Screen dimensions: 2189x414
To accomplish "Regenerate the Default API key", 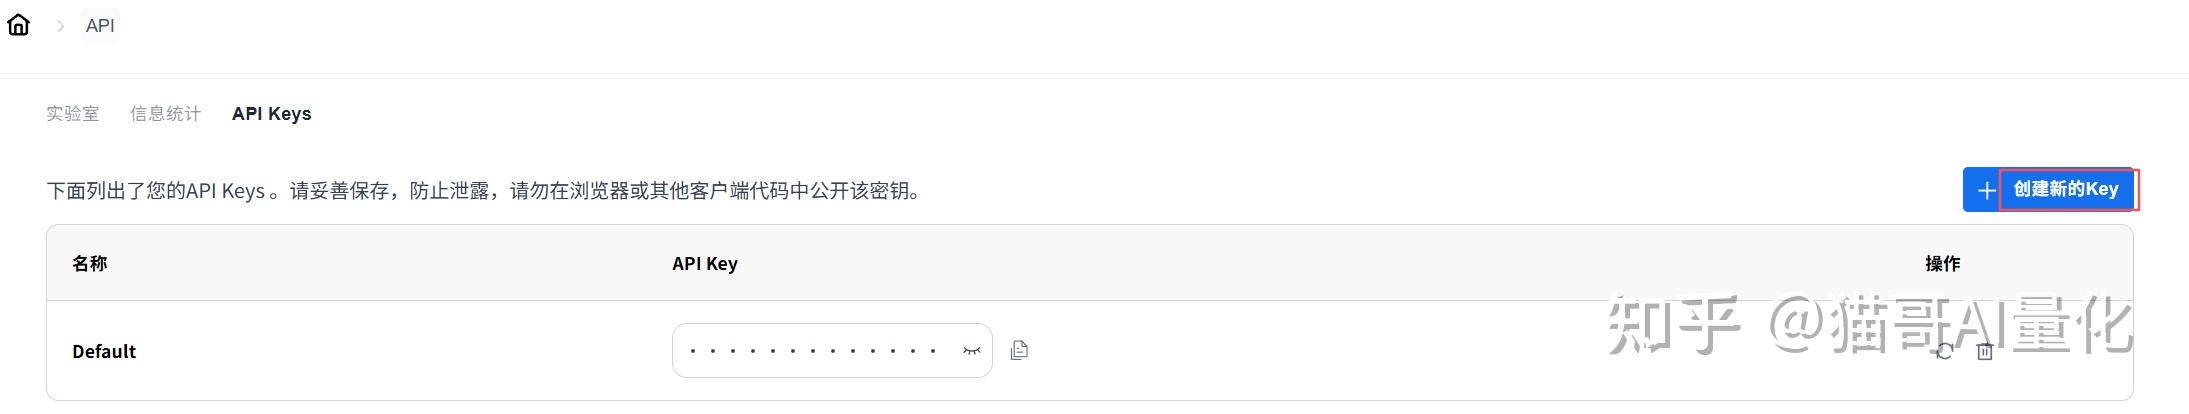I will (1944, 352).
